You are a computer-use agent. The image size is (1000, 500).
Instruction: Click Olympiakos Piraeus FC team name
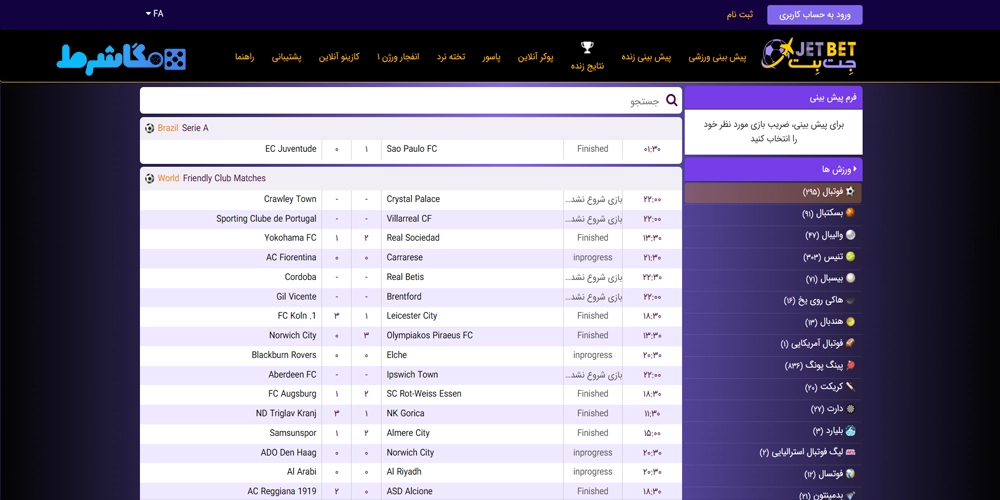pyautogui.click(x=430, y=335)
